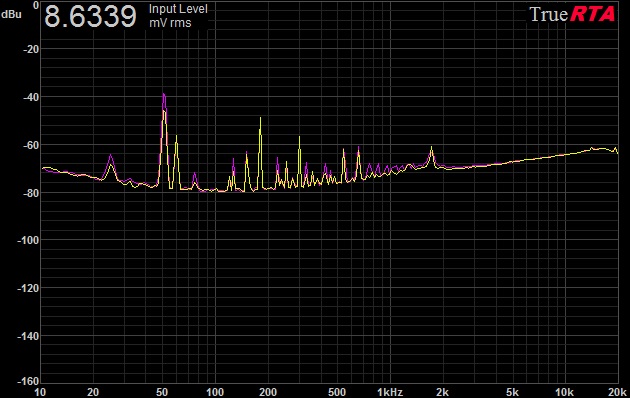Click the -100 level axis label

click(28, 240)
